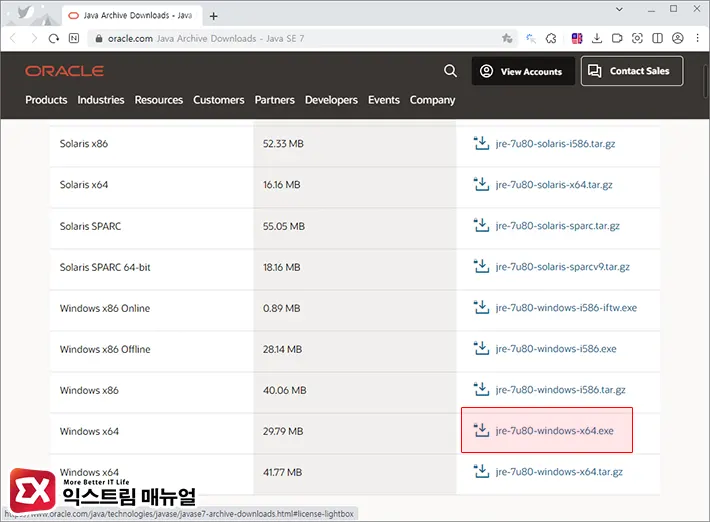Click the browser downloads icon in toolbar

coord(597,38)
